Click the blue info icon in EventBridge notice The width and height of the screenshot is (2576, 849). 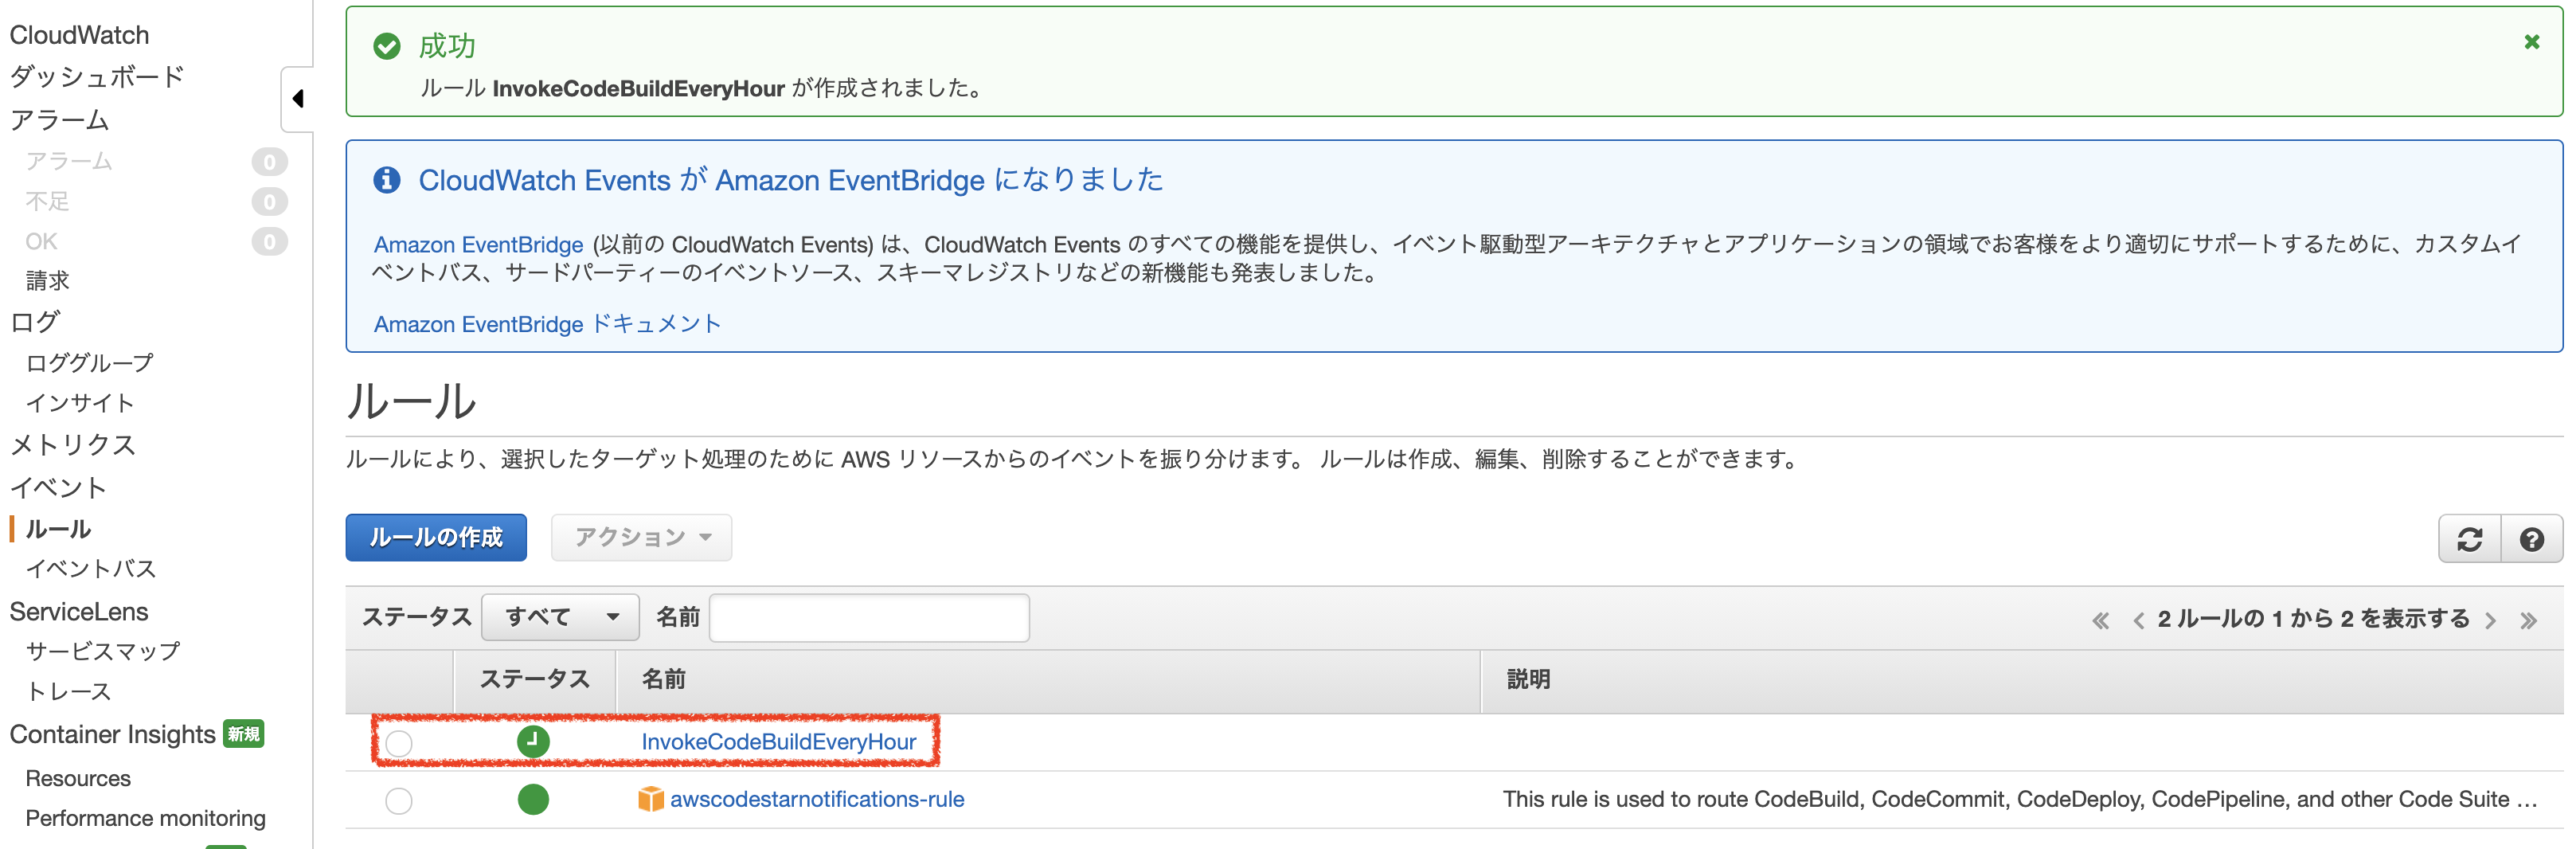pyautogui.click(x=387, y=180)
